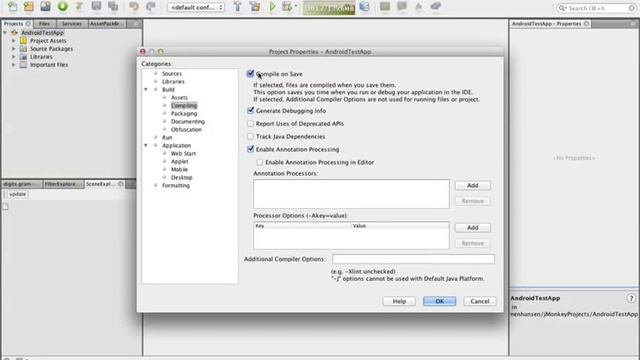Click the Undo toolbar icon
The image size is (640, 360).
133,7
